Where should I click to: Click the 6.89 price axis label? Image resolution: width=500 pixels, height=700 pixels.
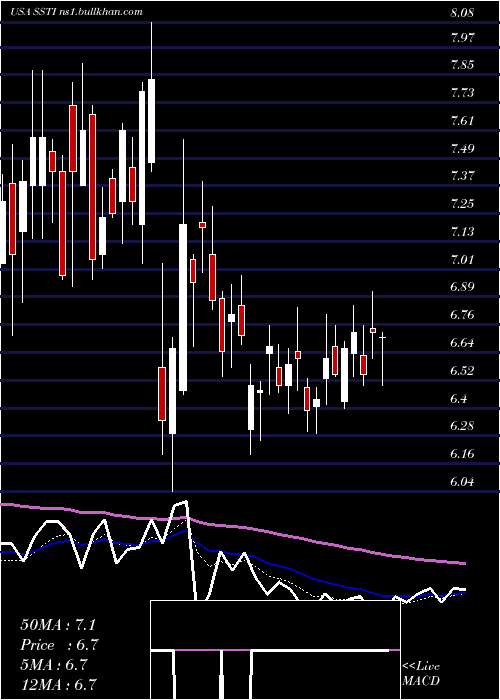tap(462, 287)
